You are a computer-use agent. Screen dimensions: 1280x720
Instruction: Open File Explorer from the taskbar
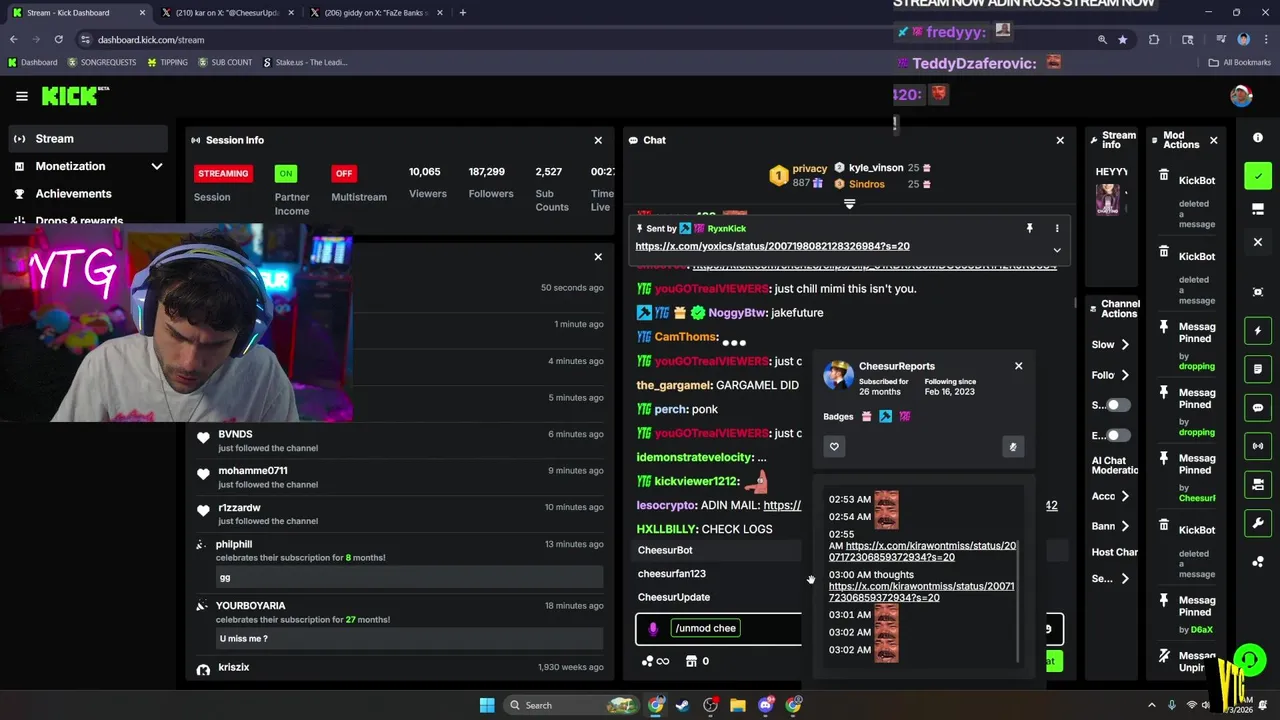[x=737, y=705]
